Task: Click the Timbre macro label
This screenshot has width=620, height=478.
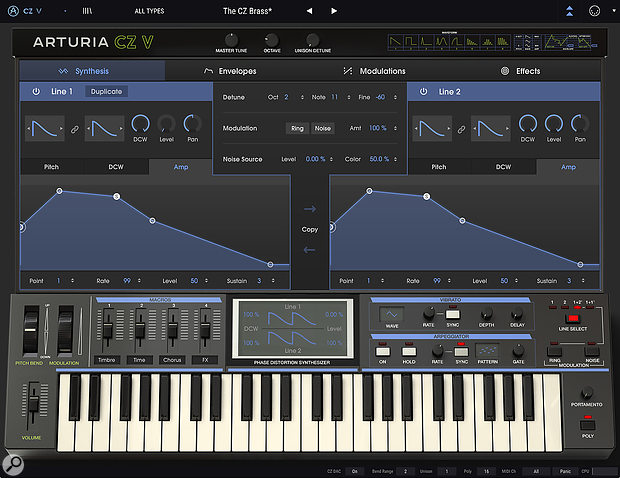Action: click(x=107, y=360)
